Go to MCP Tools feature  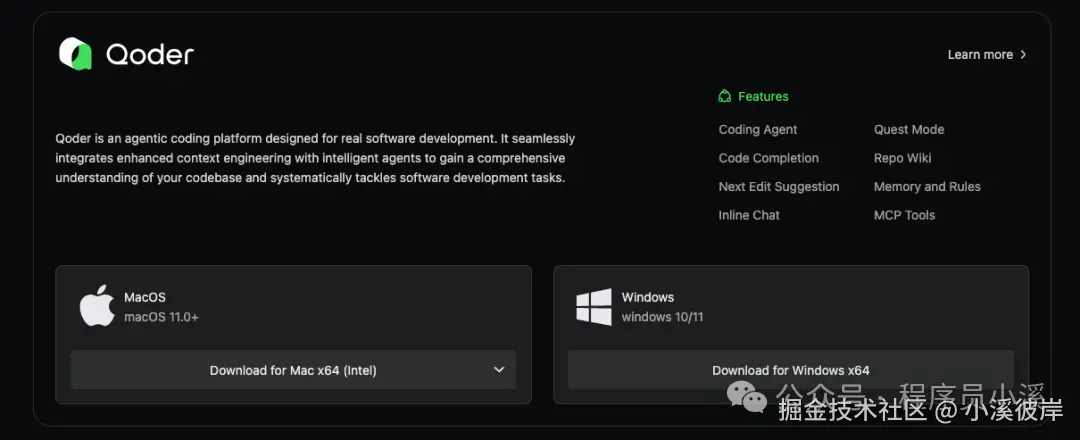pos(904,215)
